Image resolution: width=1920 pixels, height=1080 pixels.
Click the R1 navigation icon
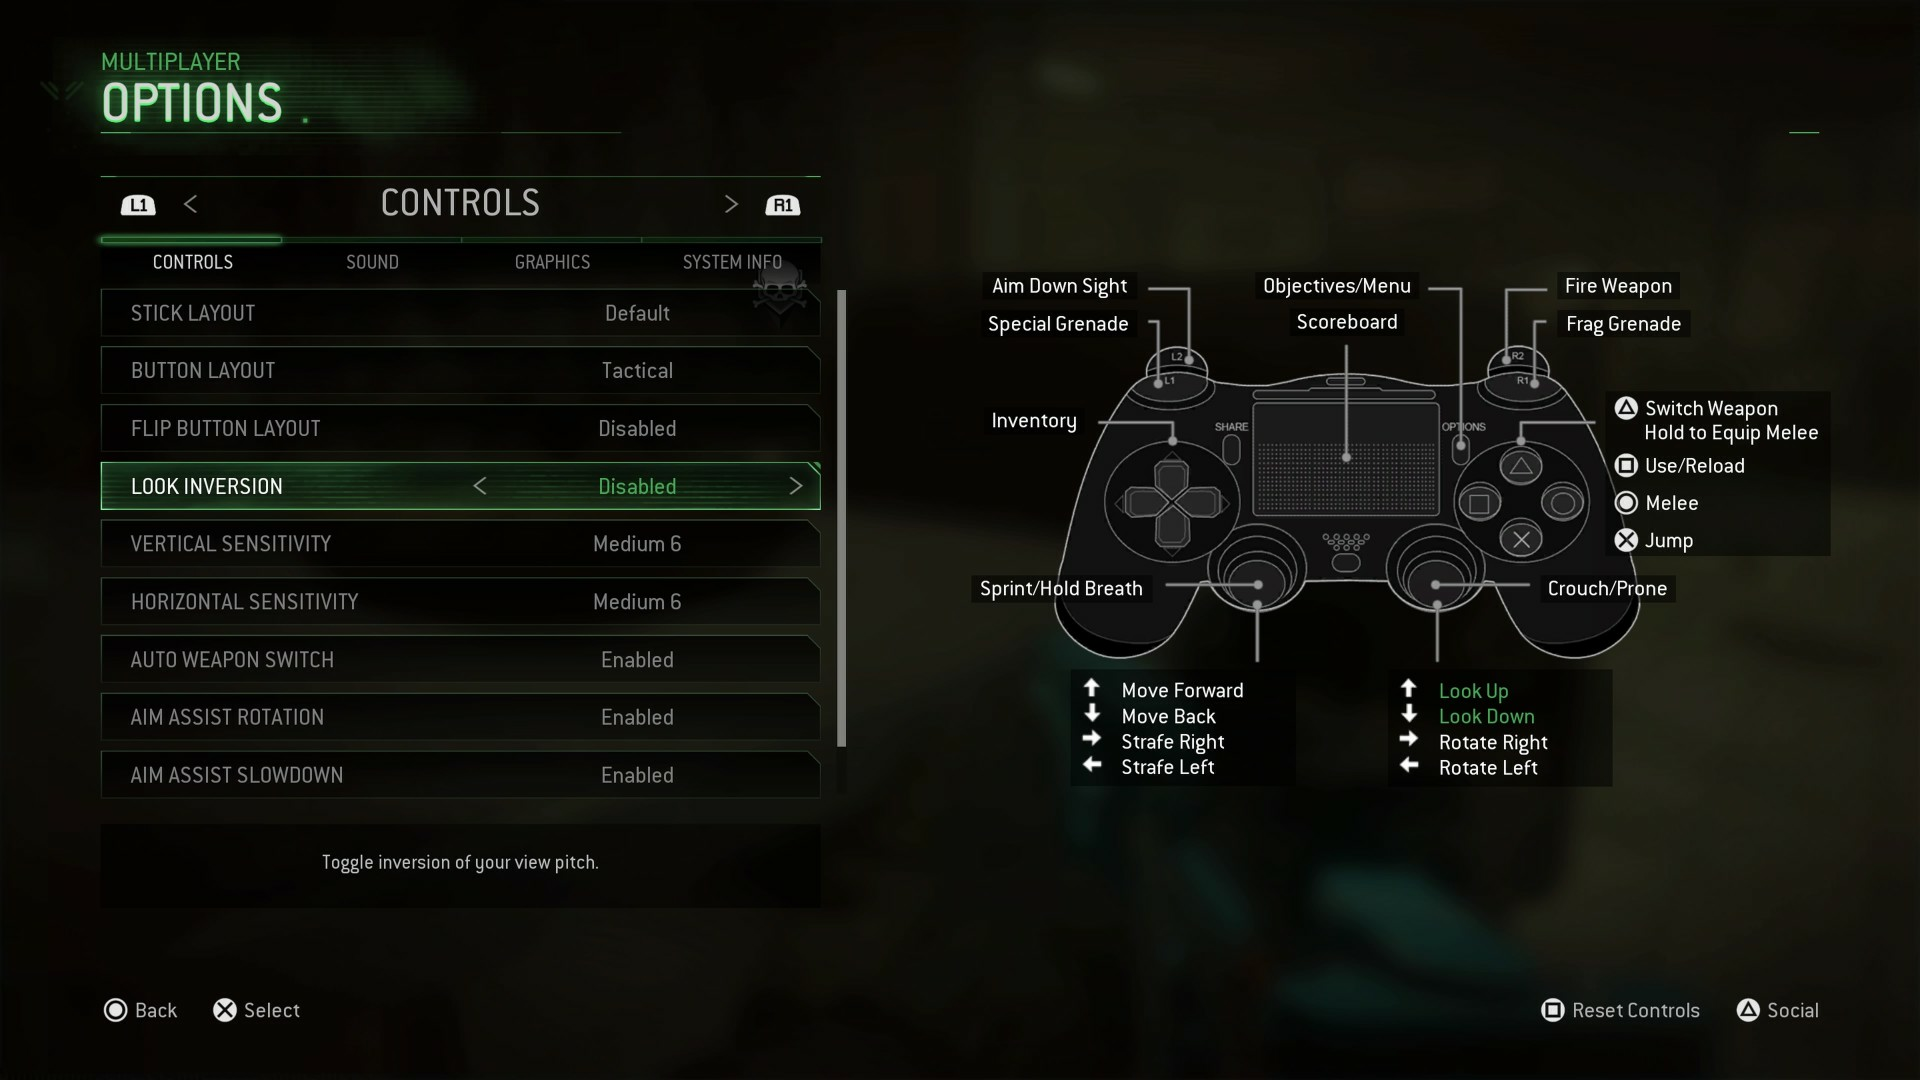[782, 204]
